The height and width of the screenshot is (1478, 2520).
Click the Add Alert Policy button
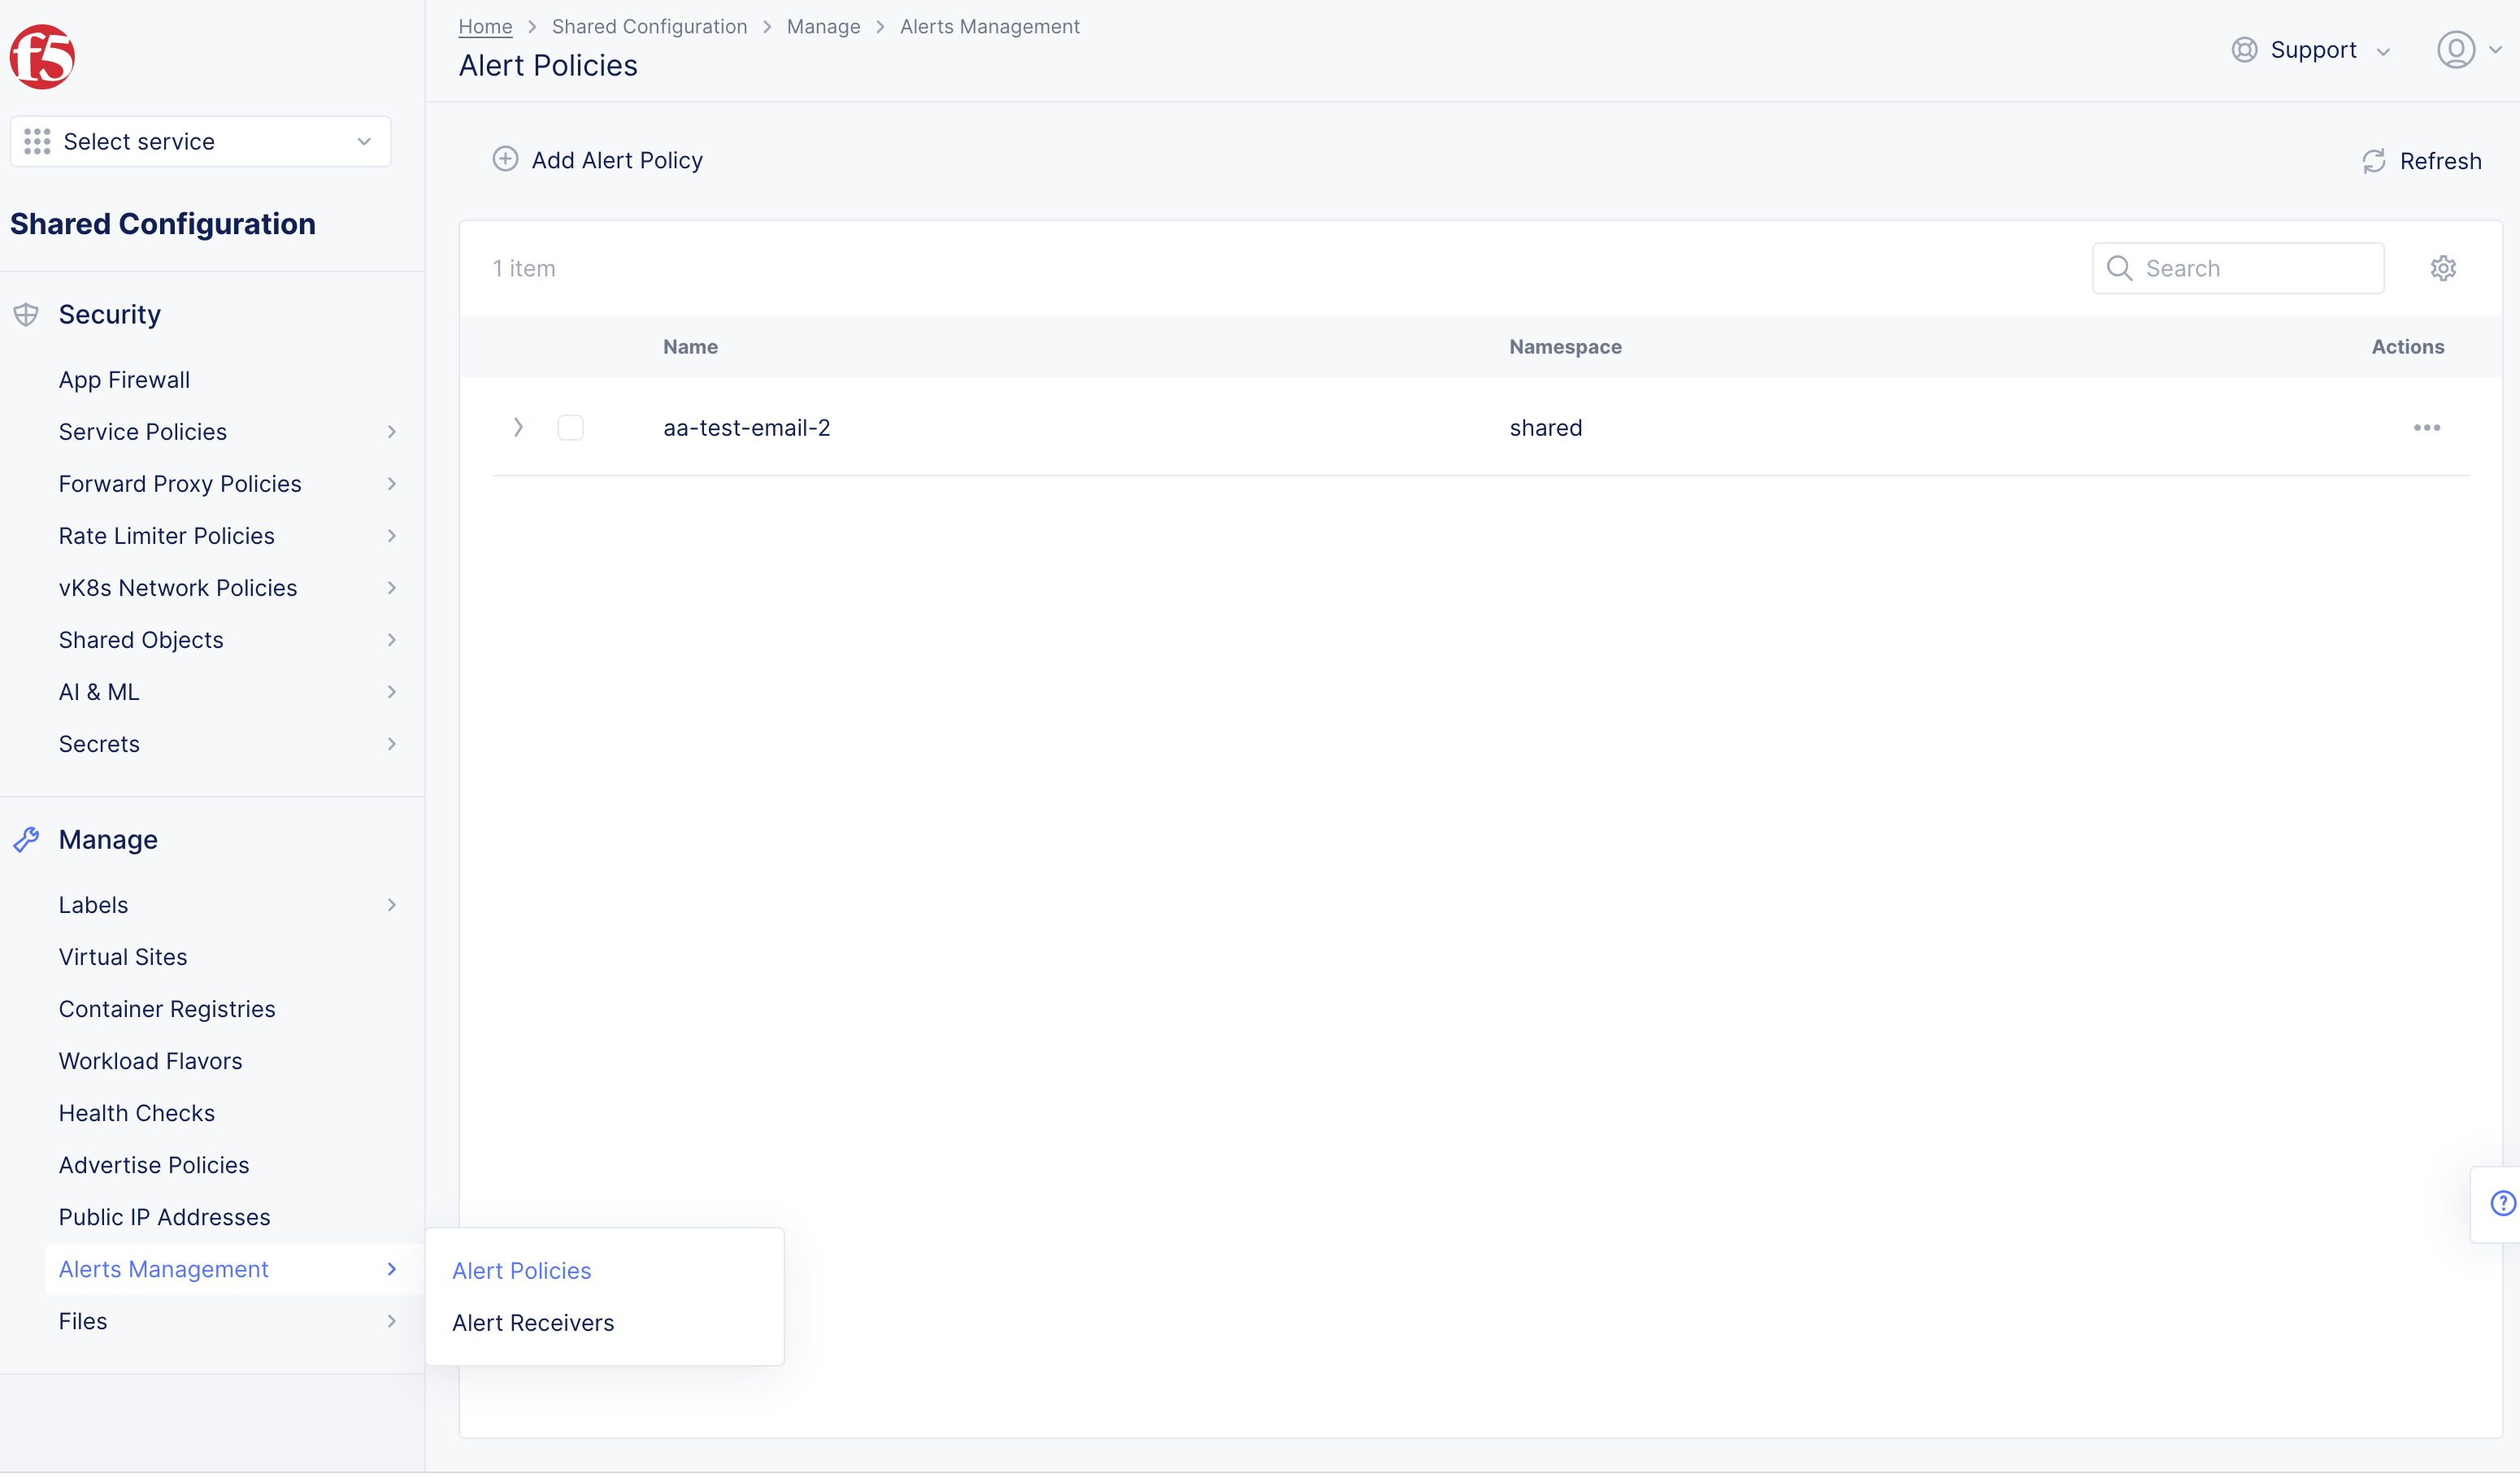(597, 160)
